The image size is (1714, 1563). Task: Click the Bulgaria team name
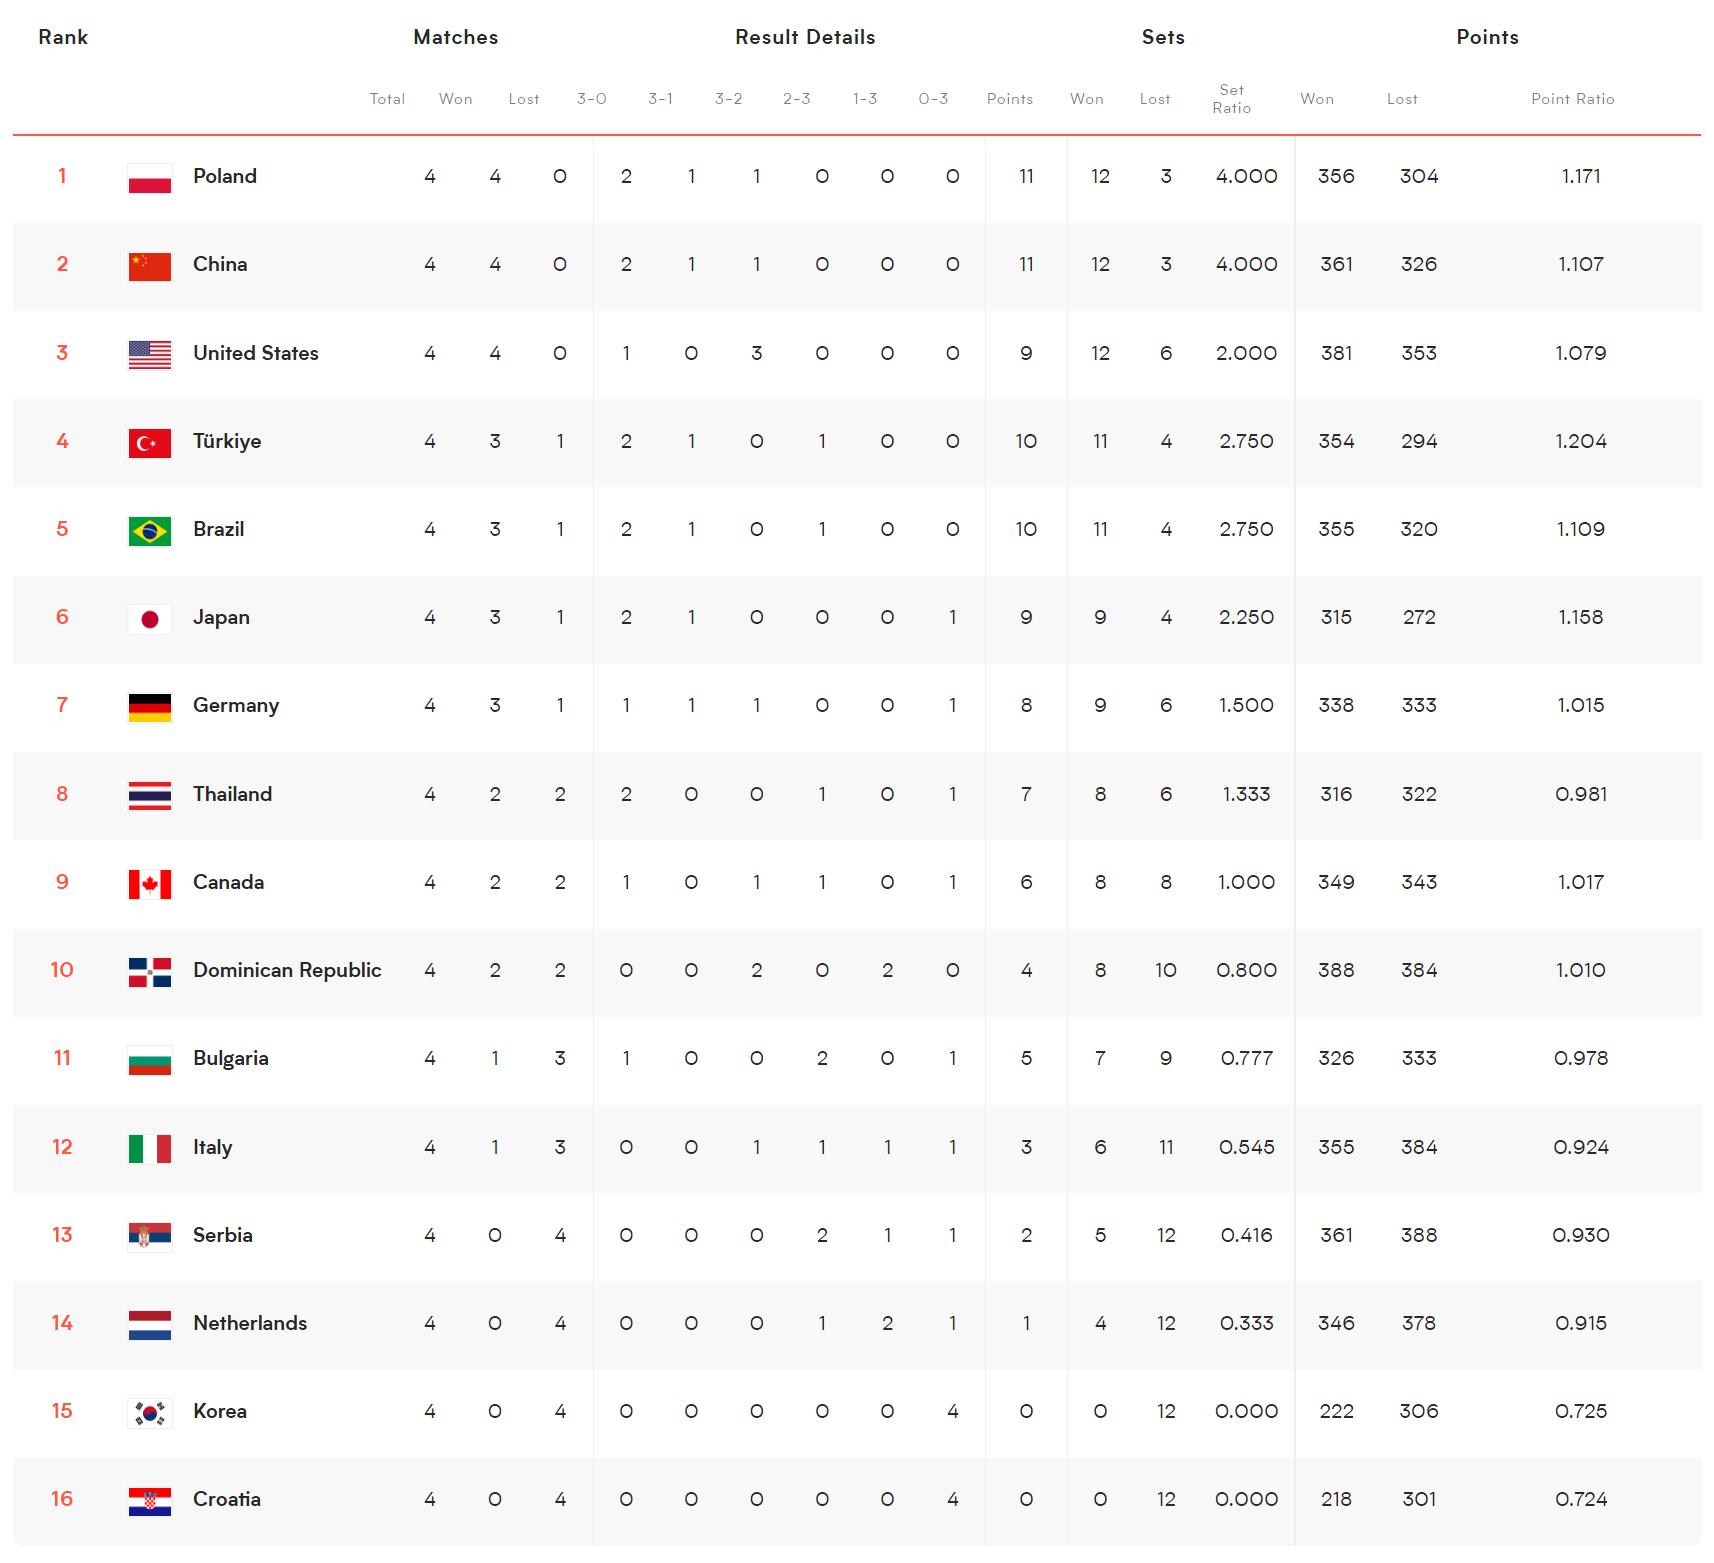(x=230, y=1058)
